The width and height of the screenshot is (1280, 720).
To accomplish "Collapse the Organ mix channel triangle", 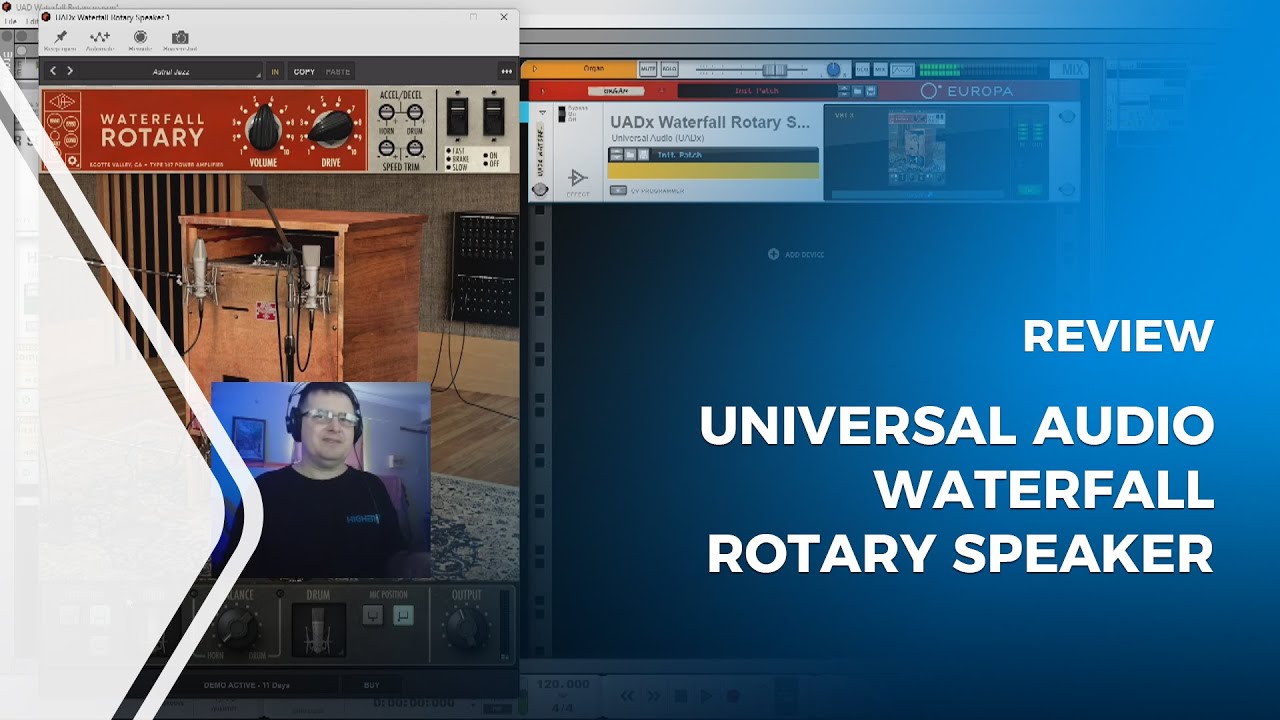I will coord(535,69).
